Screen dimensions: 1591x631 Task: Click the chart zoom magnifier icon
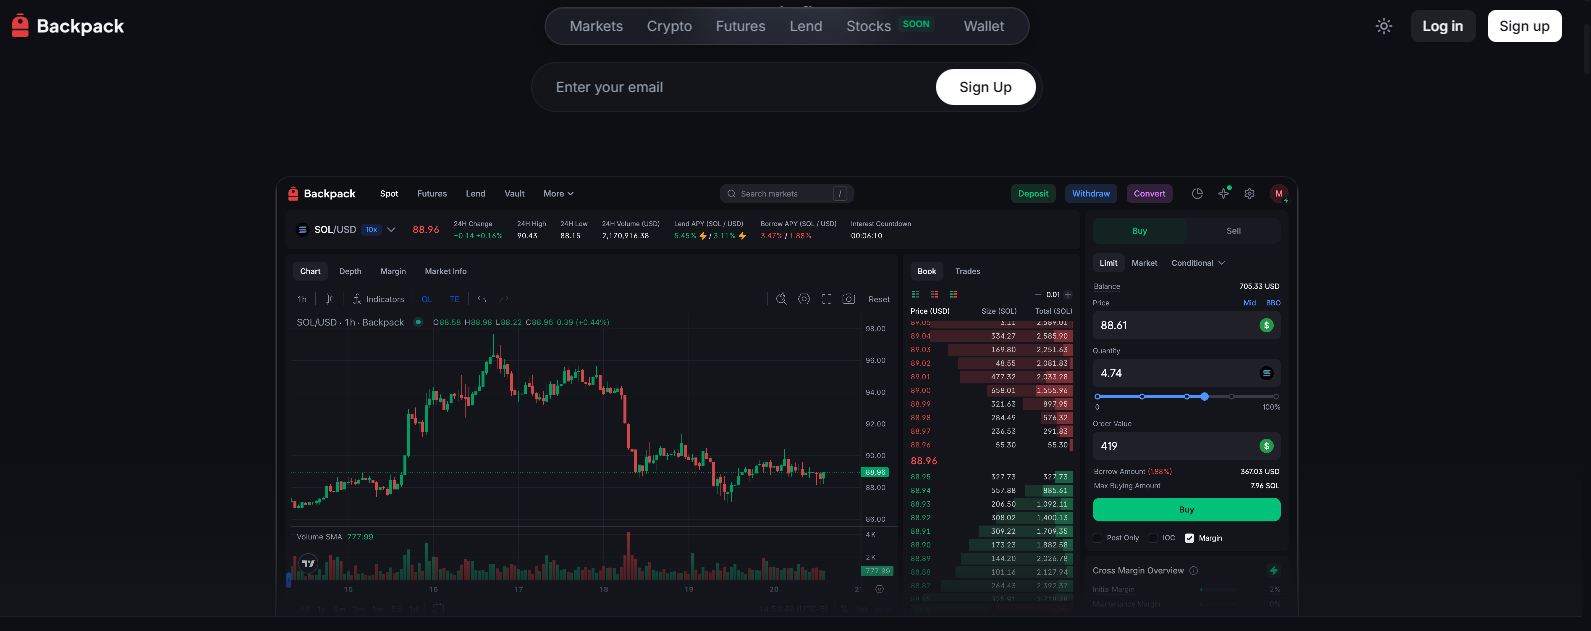pyautogui.click(x=781, y=299)
